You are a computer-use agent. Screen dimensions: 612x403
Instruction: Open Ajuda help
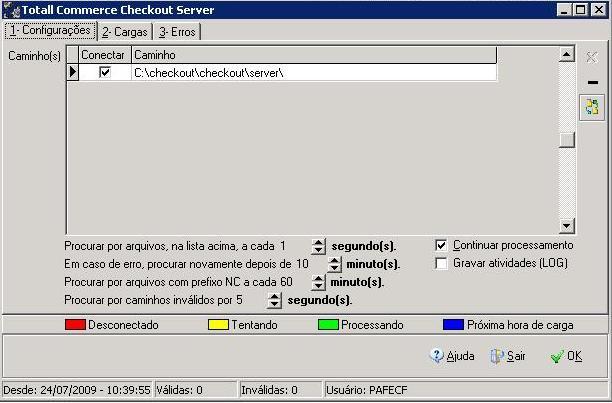[x=452, y=356]
